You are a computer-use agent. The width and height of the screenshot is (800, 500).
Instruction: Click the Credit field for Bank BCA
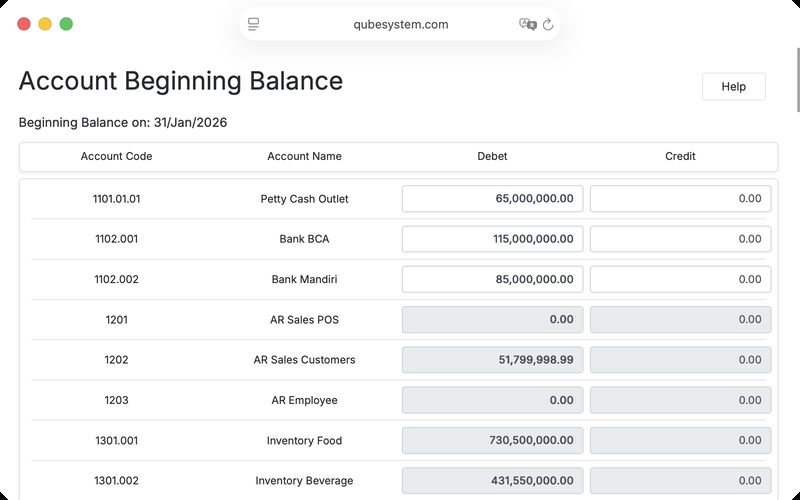click(681, 239)
